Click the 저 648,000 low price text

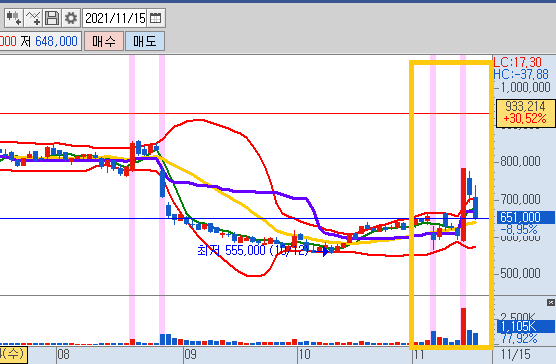(x=49, y=41)
